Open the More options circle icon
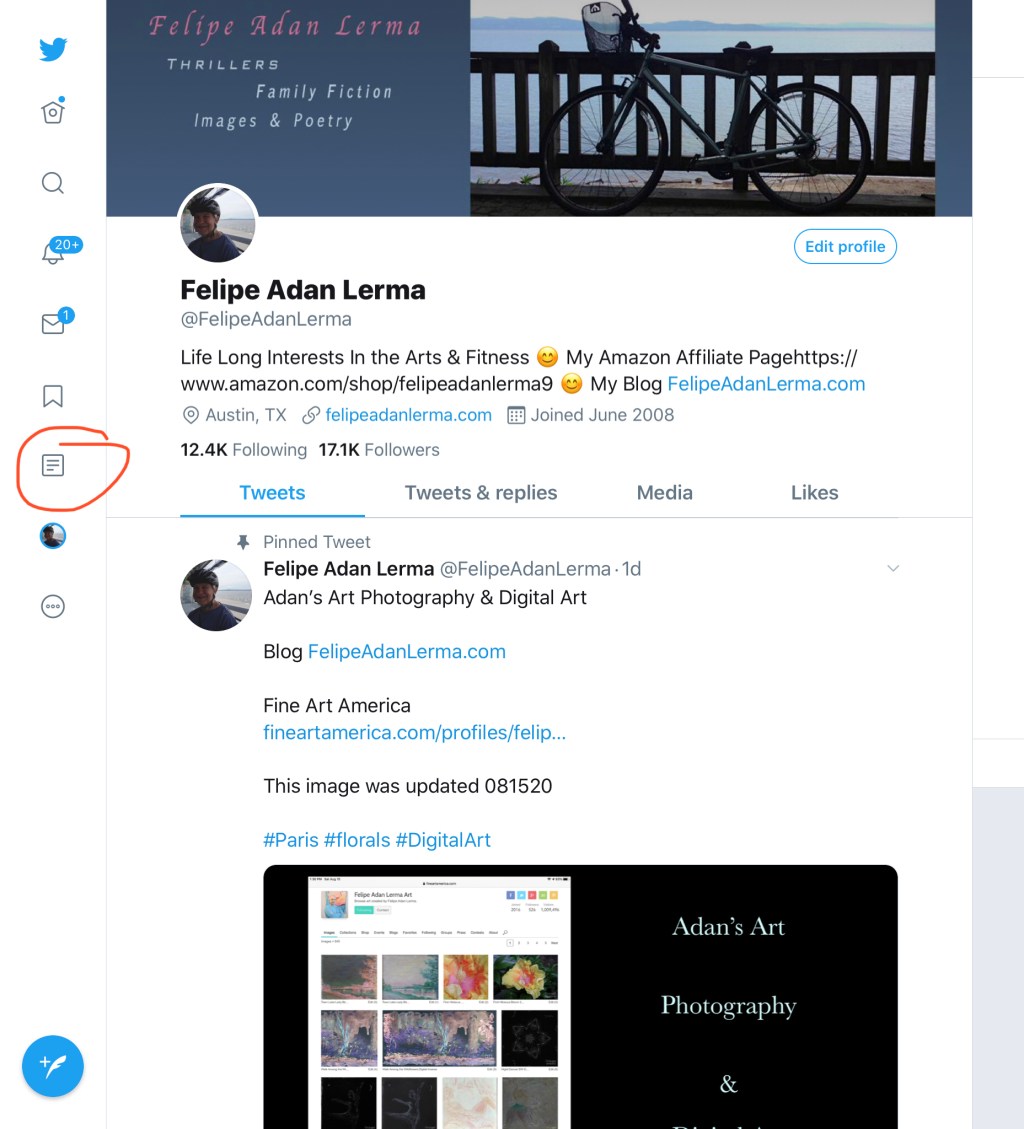The image size is (1024, 1129). tap(53, 606)
